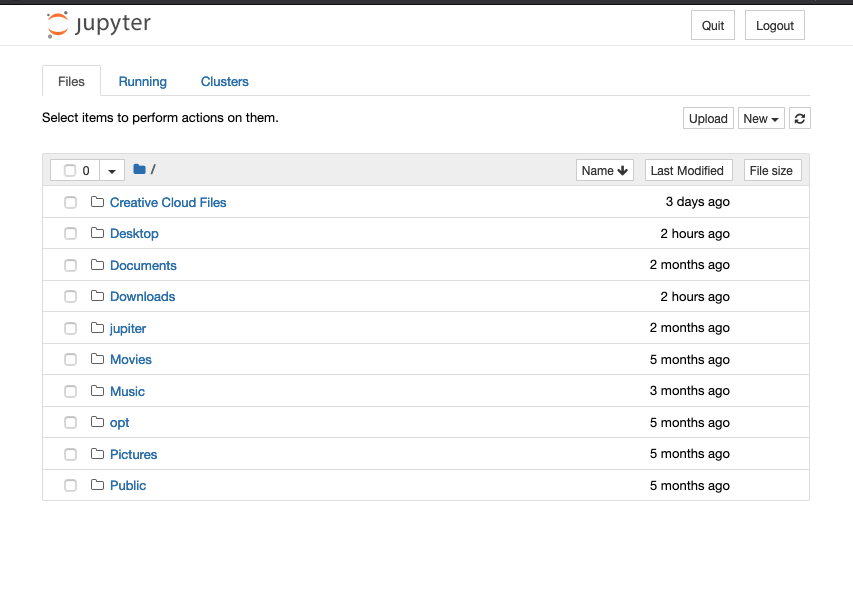Open the New dropdown menu
Viewport: 853px width, 612px height.
tap(760, 118)
